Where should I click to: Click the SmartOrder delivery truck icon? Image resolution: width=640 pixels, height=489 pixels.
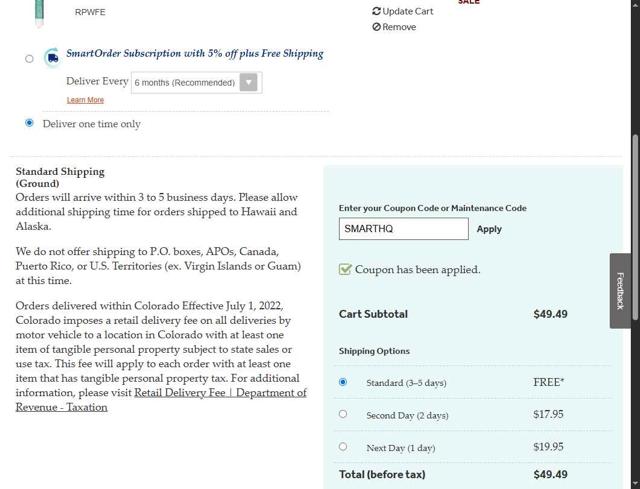point(52,56)
